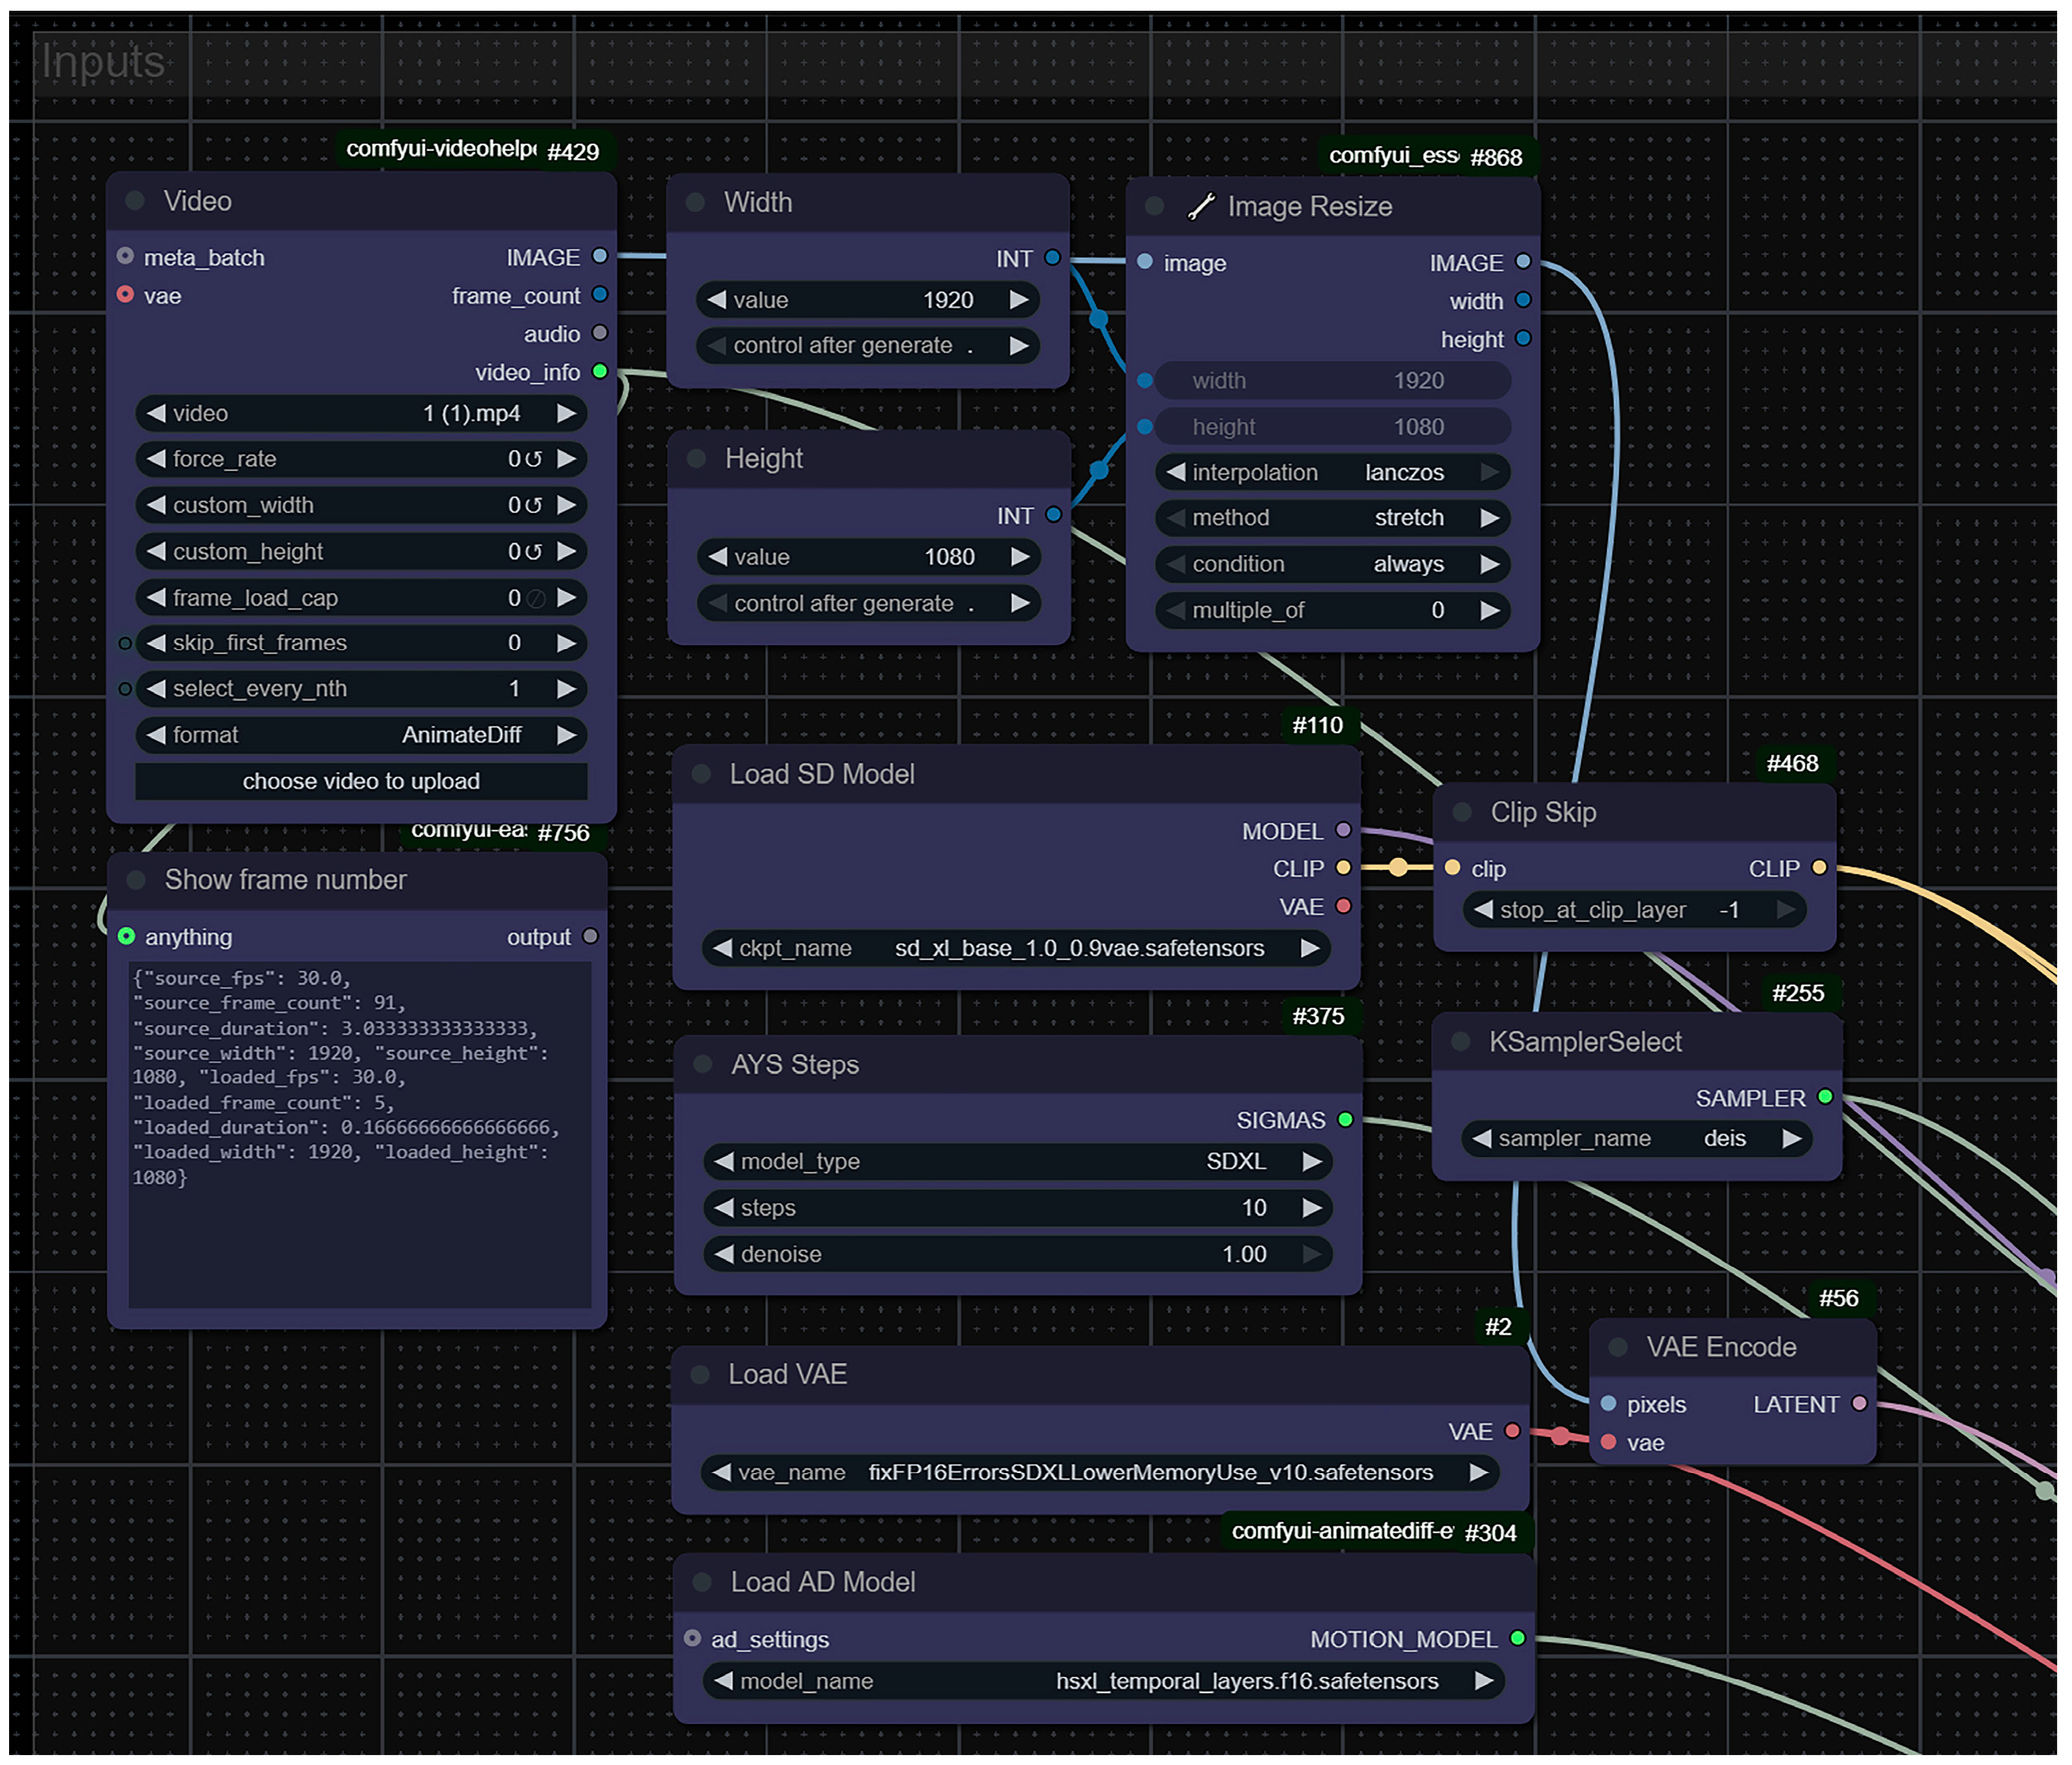The width and height of the screenshot is (2072, 1765).
Task: Click the VAE Encode LATENT output socket
Action: 1859,1403
